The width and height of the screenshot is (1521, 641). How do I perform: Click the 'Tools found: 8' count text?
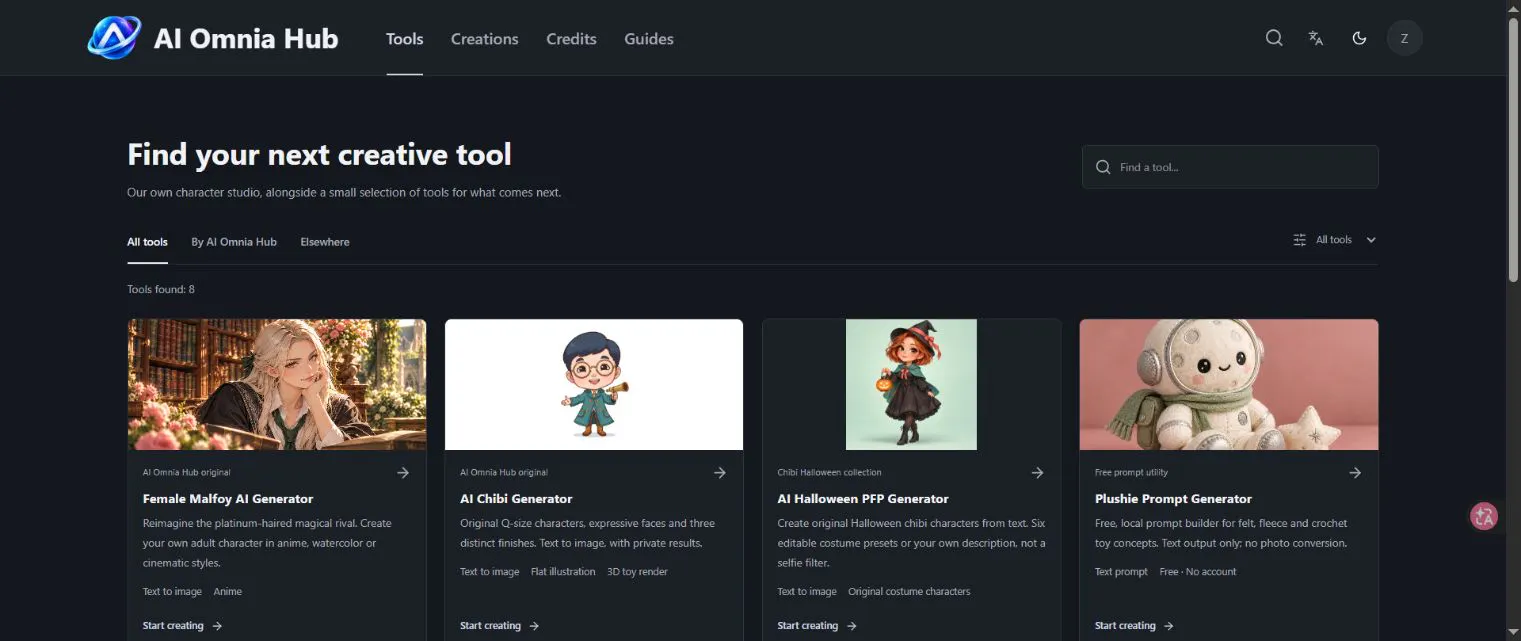(161, 290)
